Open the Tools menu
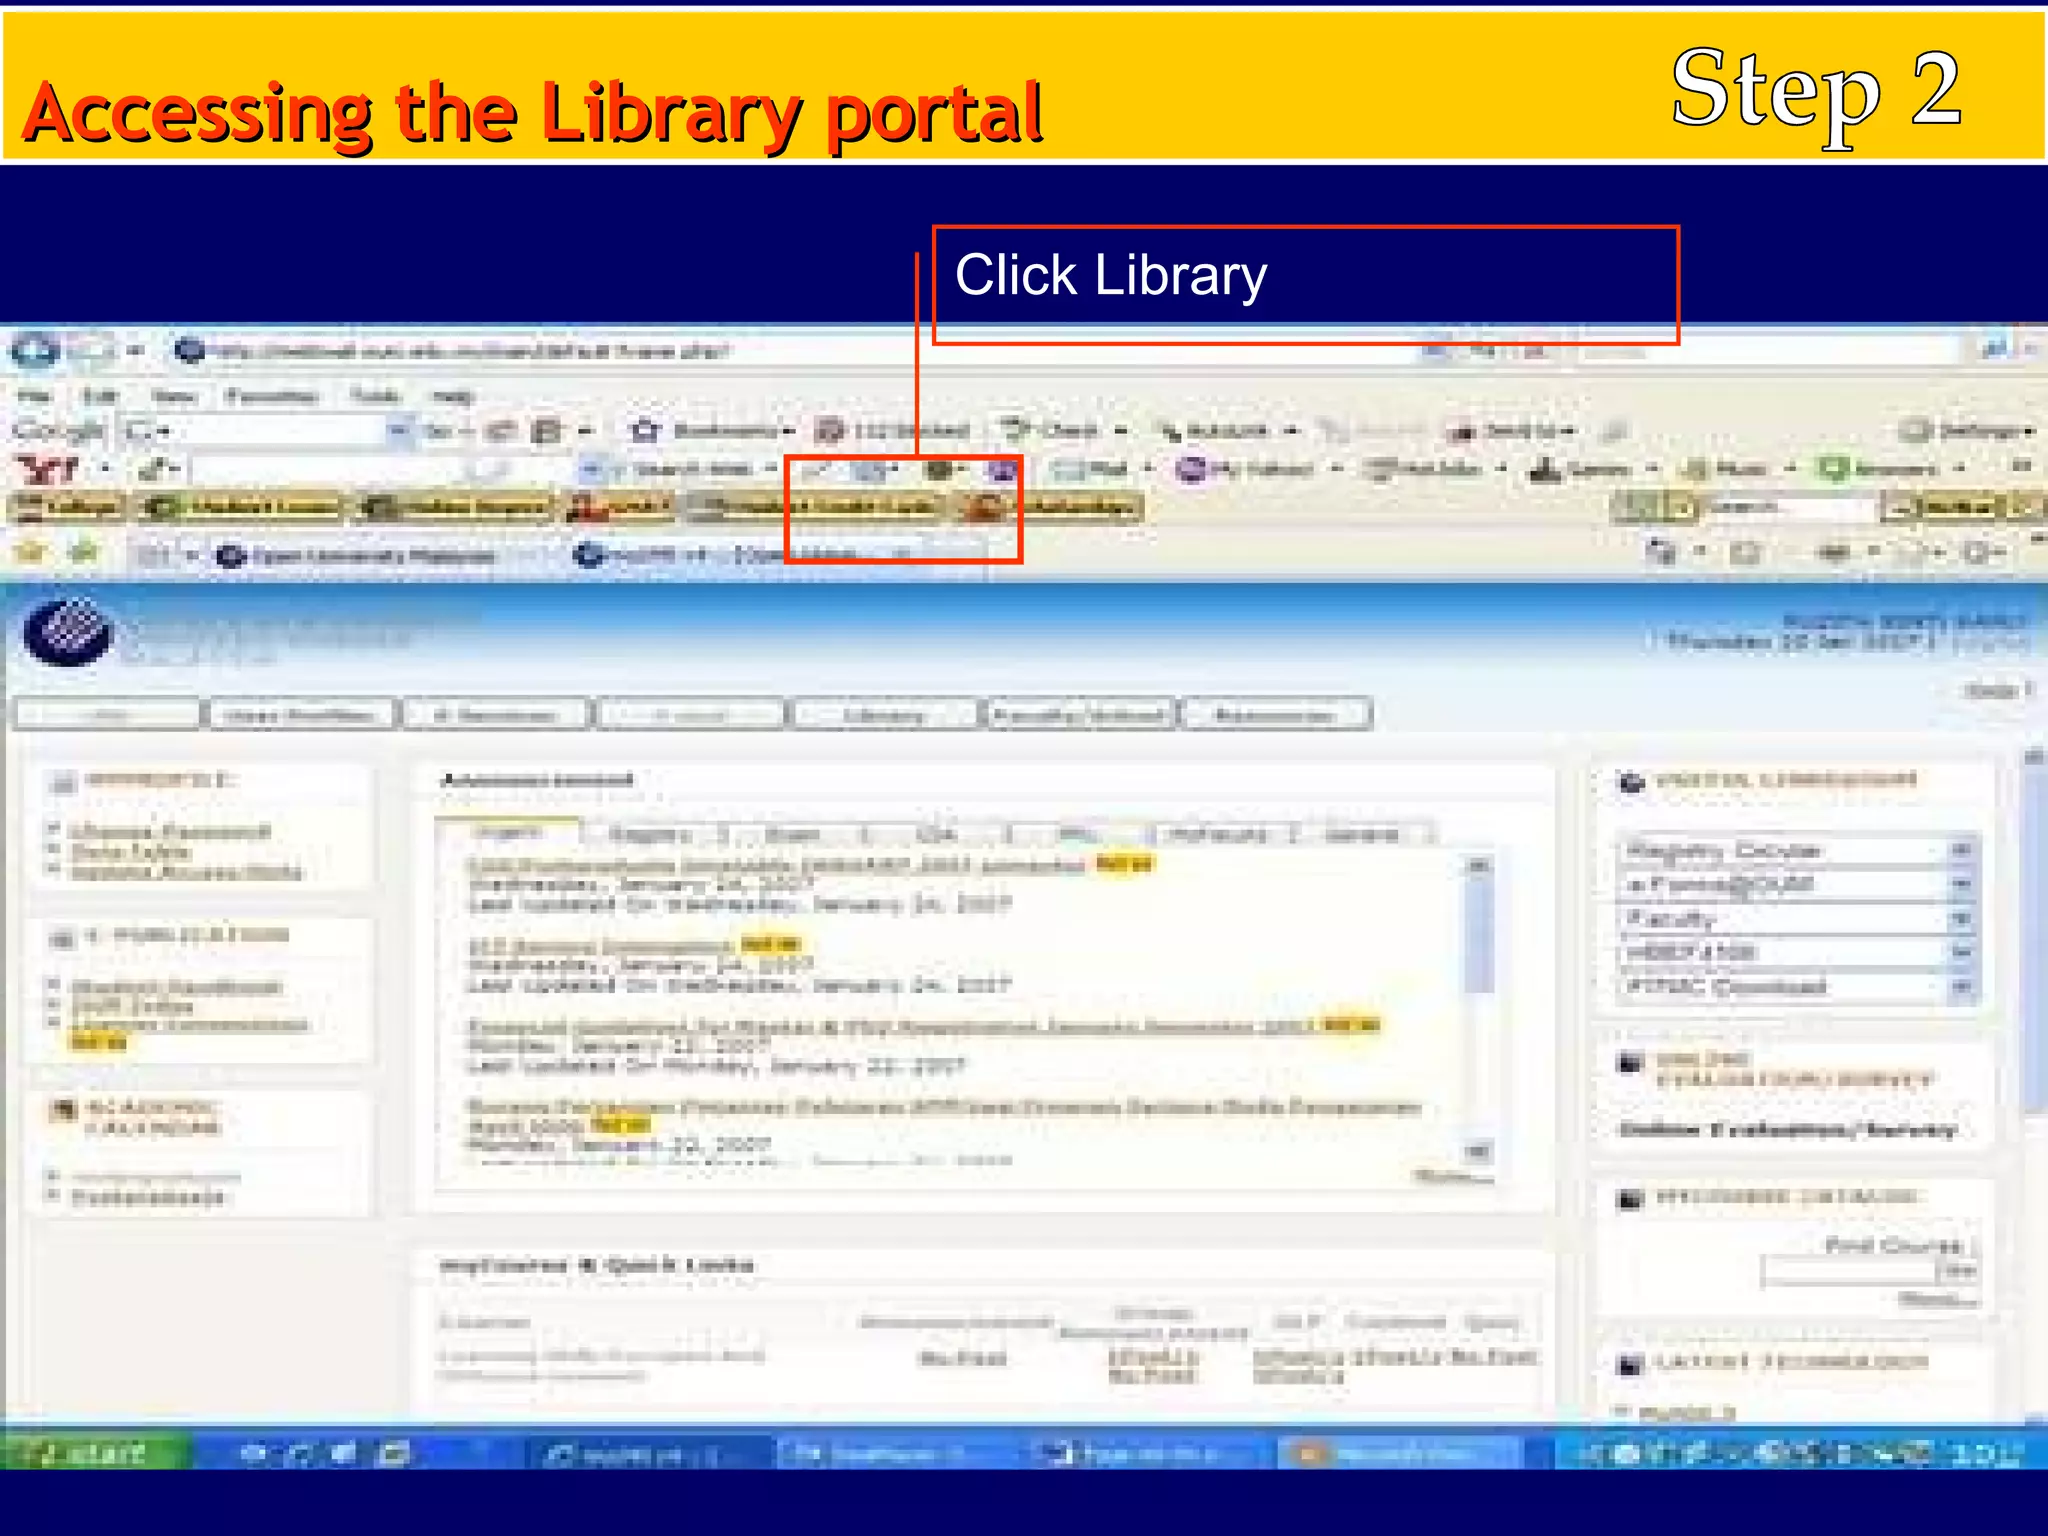The height and width of the screenshot is (1536, 2048). pos(375,396)
